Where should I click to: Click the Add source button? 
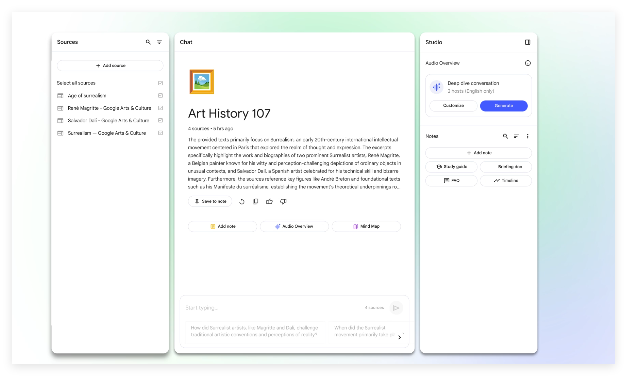pyautogui.click(x=110, y=66)
